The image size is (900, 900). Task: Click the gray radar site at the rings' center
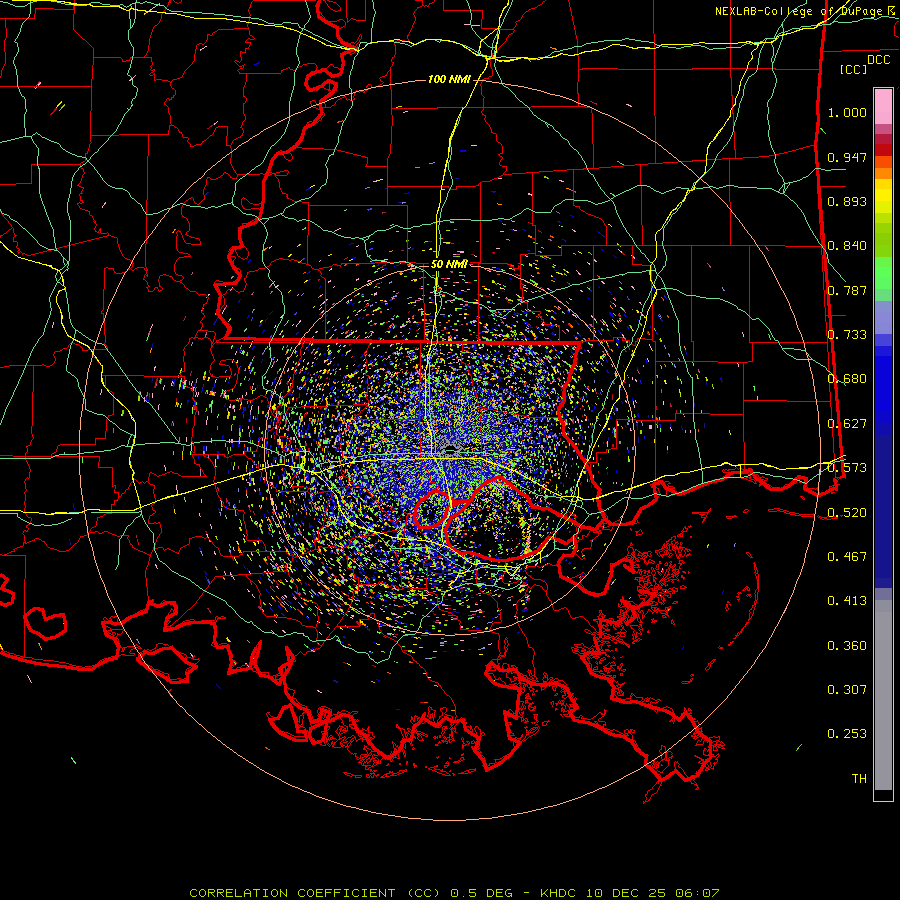tap(449, 451)
